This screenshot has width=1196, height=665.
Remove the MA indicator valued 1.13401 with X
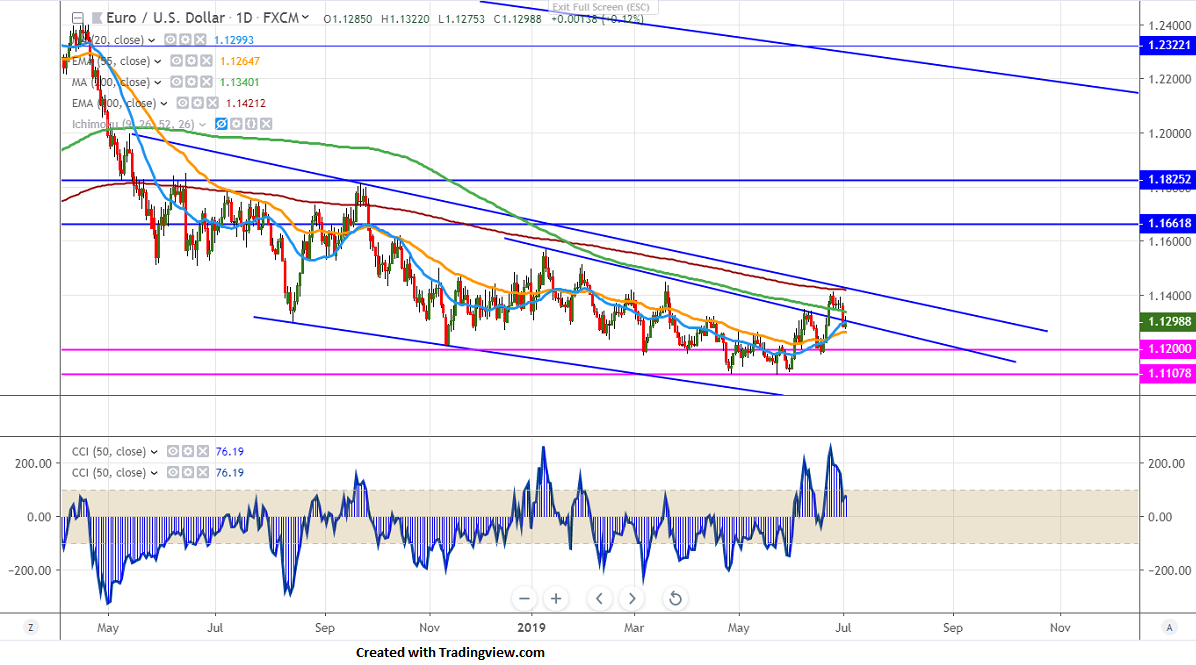pos(205,82)
